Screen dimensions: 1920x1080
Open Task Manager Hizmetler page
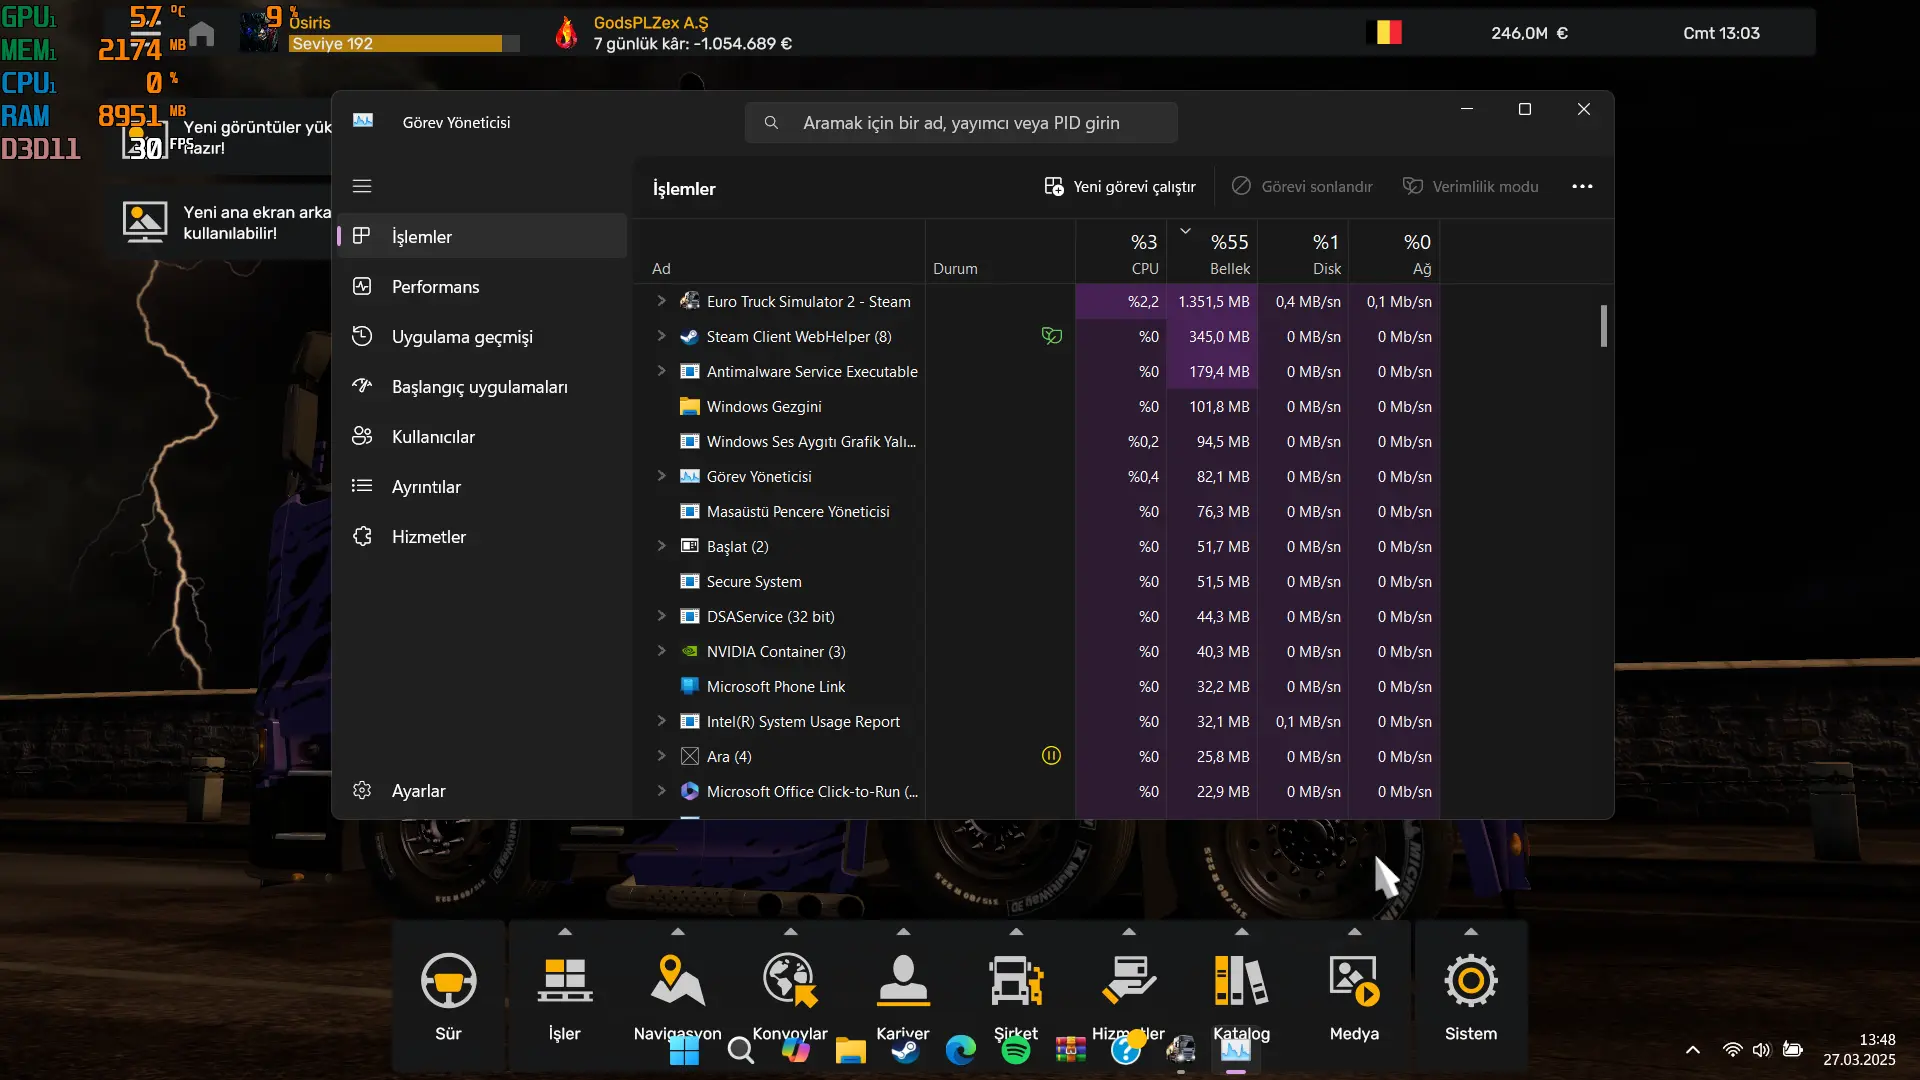coord(482,537)
